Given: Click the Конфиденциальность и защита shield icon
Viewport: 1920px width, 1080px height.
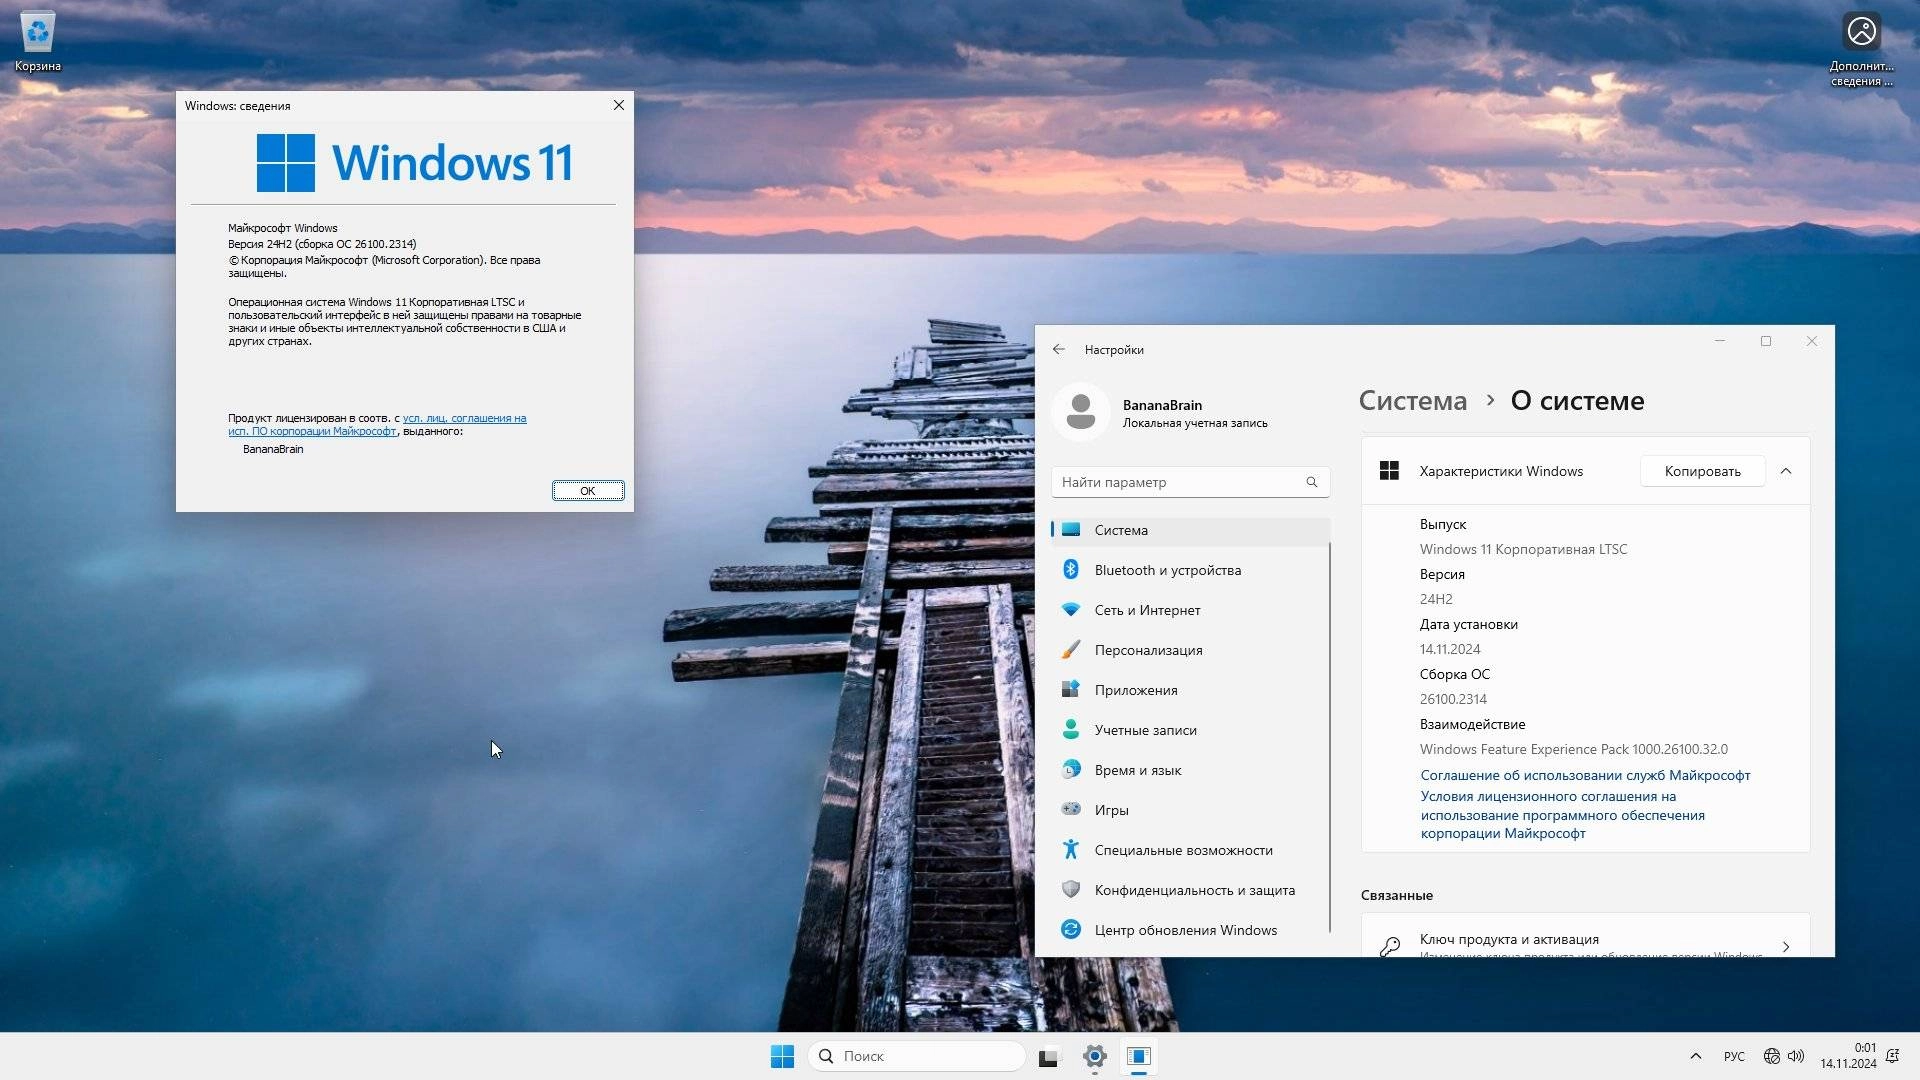Looking at the screenshot, I should [1071, 889].
